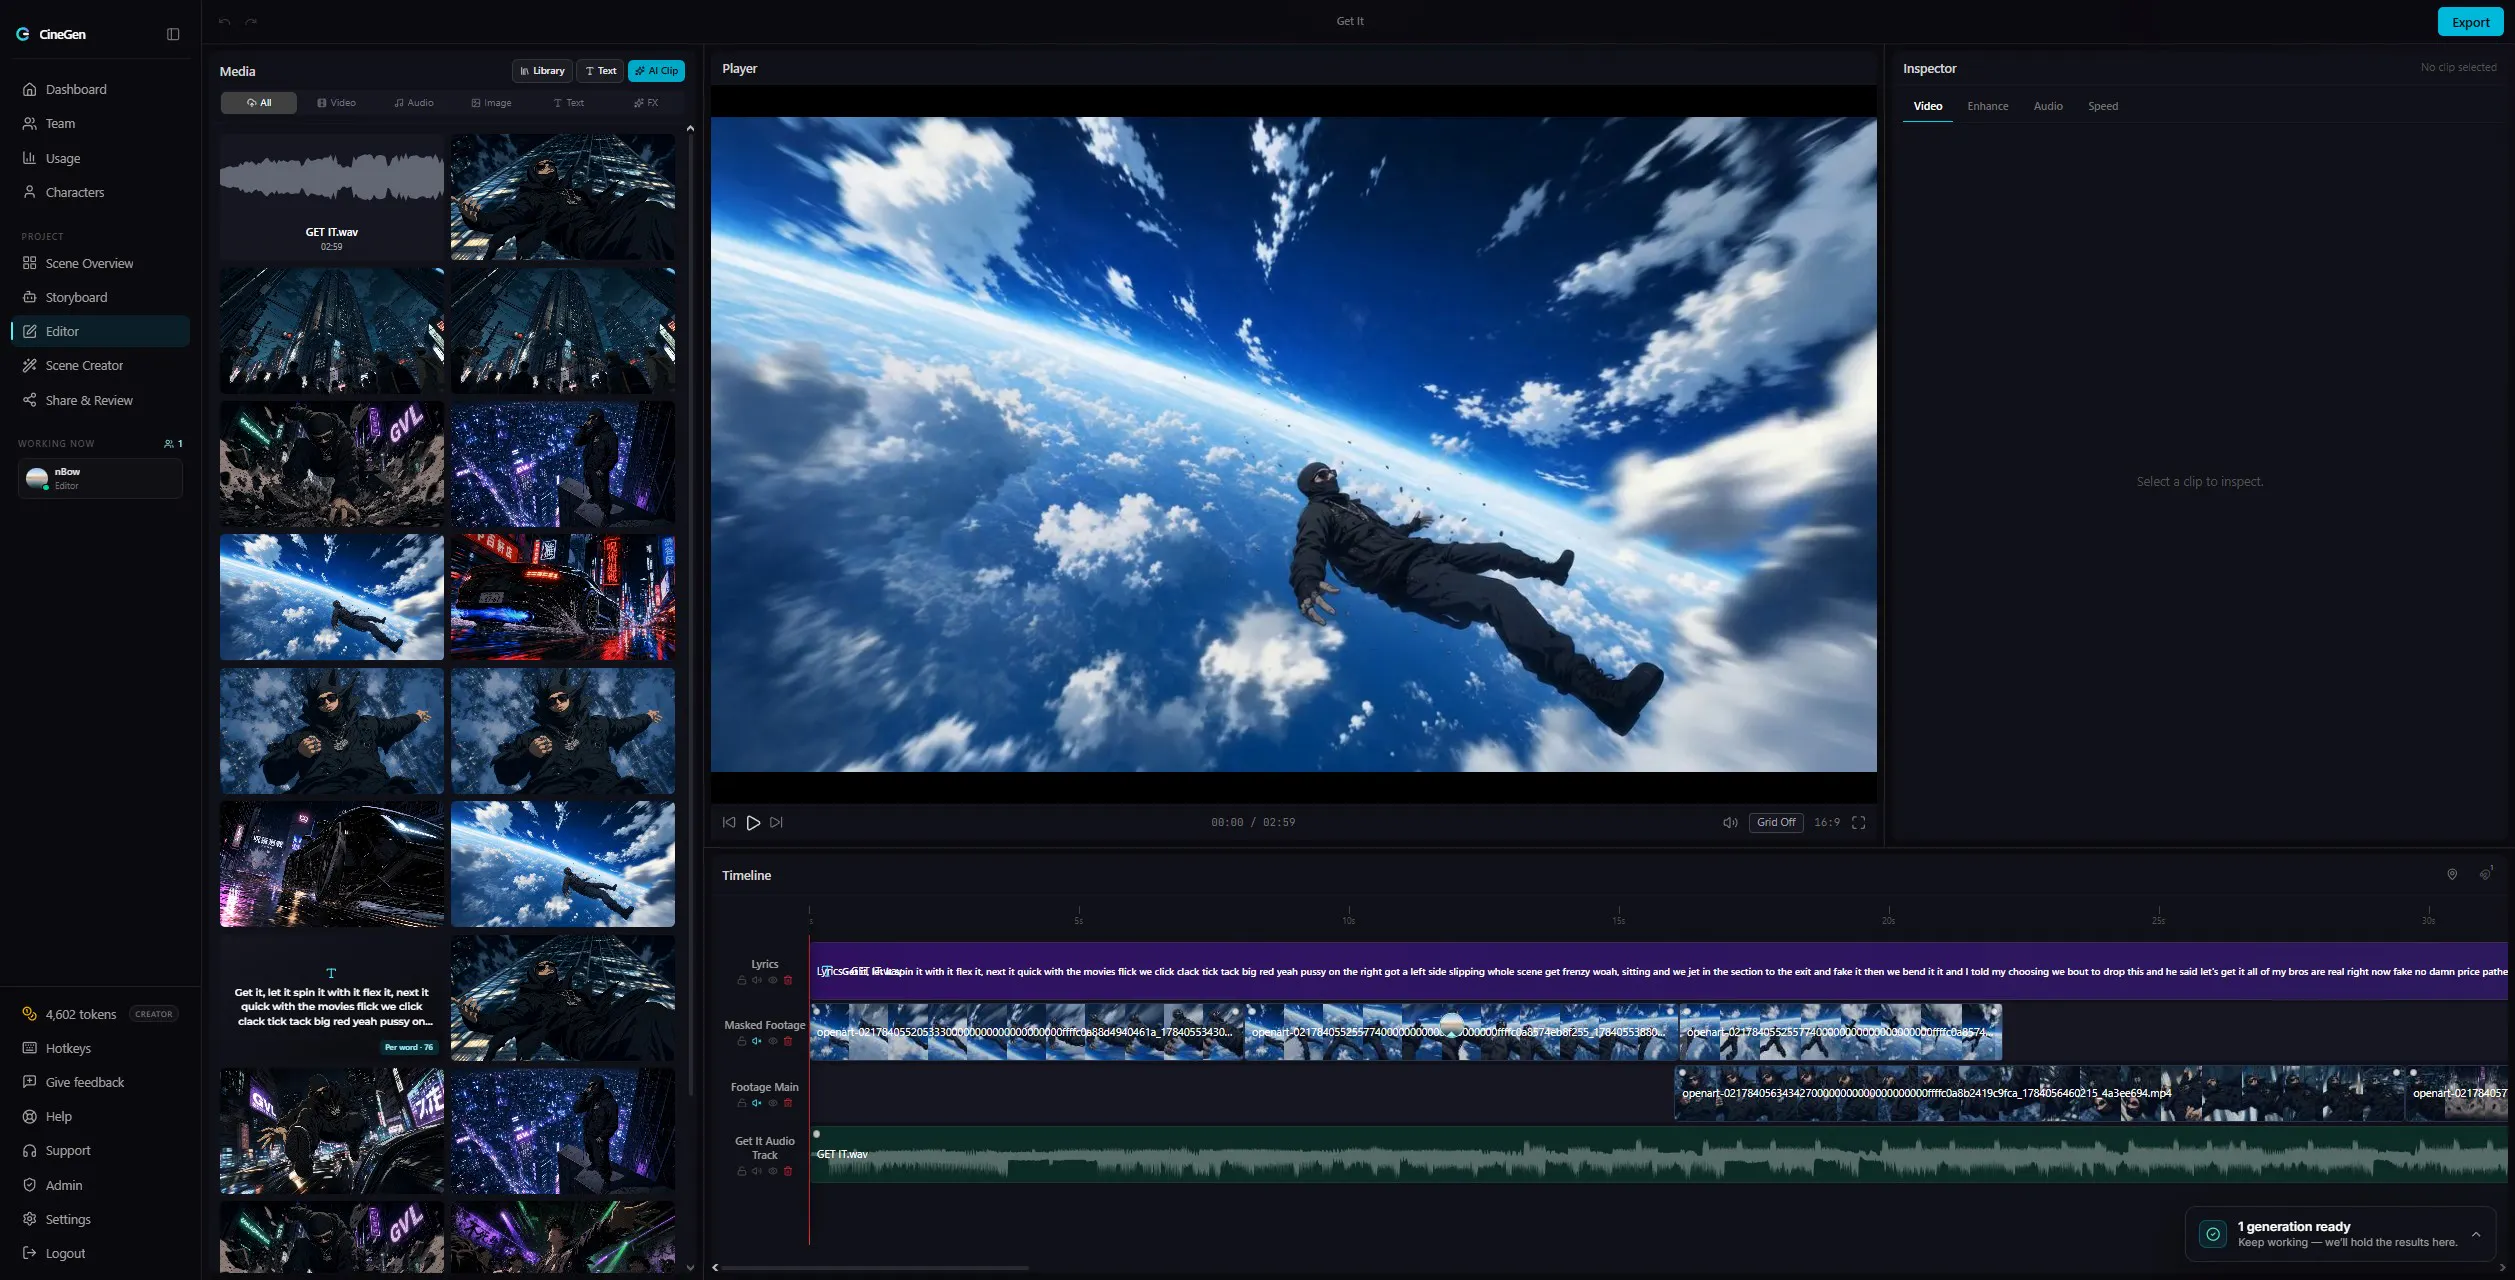Open the Storyboard view
Screen dimensions: 2515x1280
(x=100, y=297)
